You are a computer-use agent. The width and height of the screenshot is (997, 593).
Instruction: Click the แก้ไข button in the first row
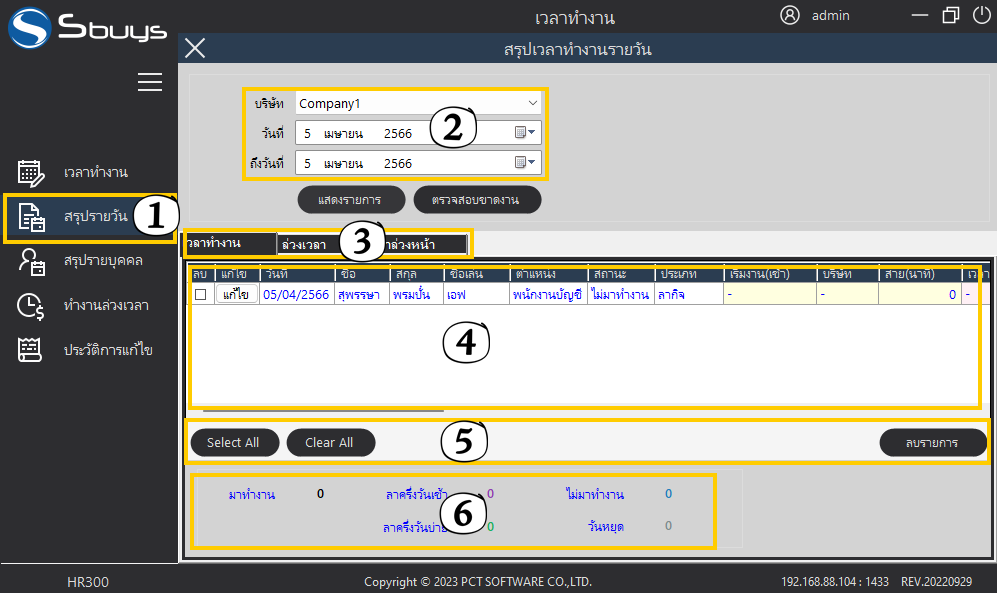coord(236,294)
